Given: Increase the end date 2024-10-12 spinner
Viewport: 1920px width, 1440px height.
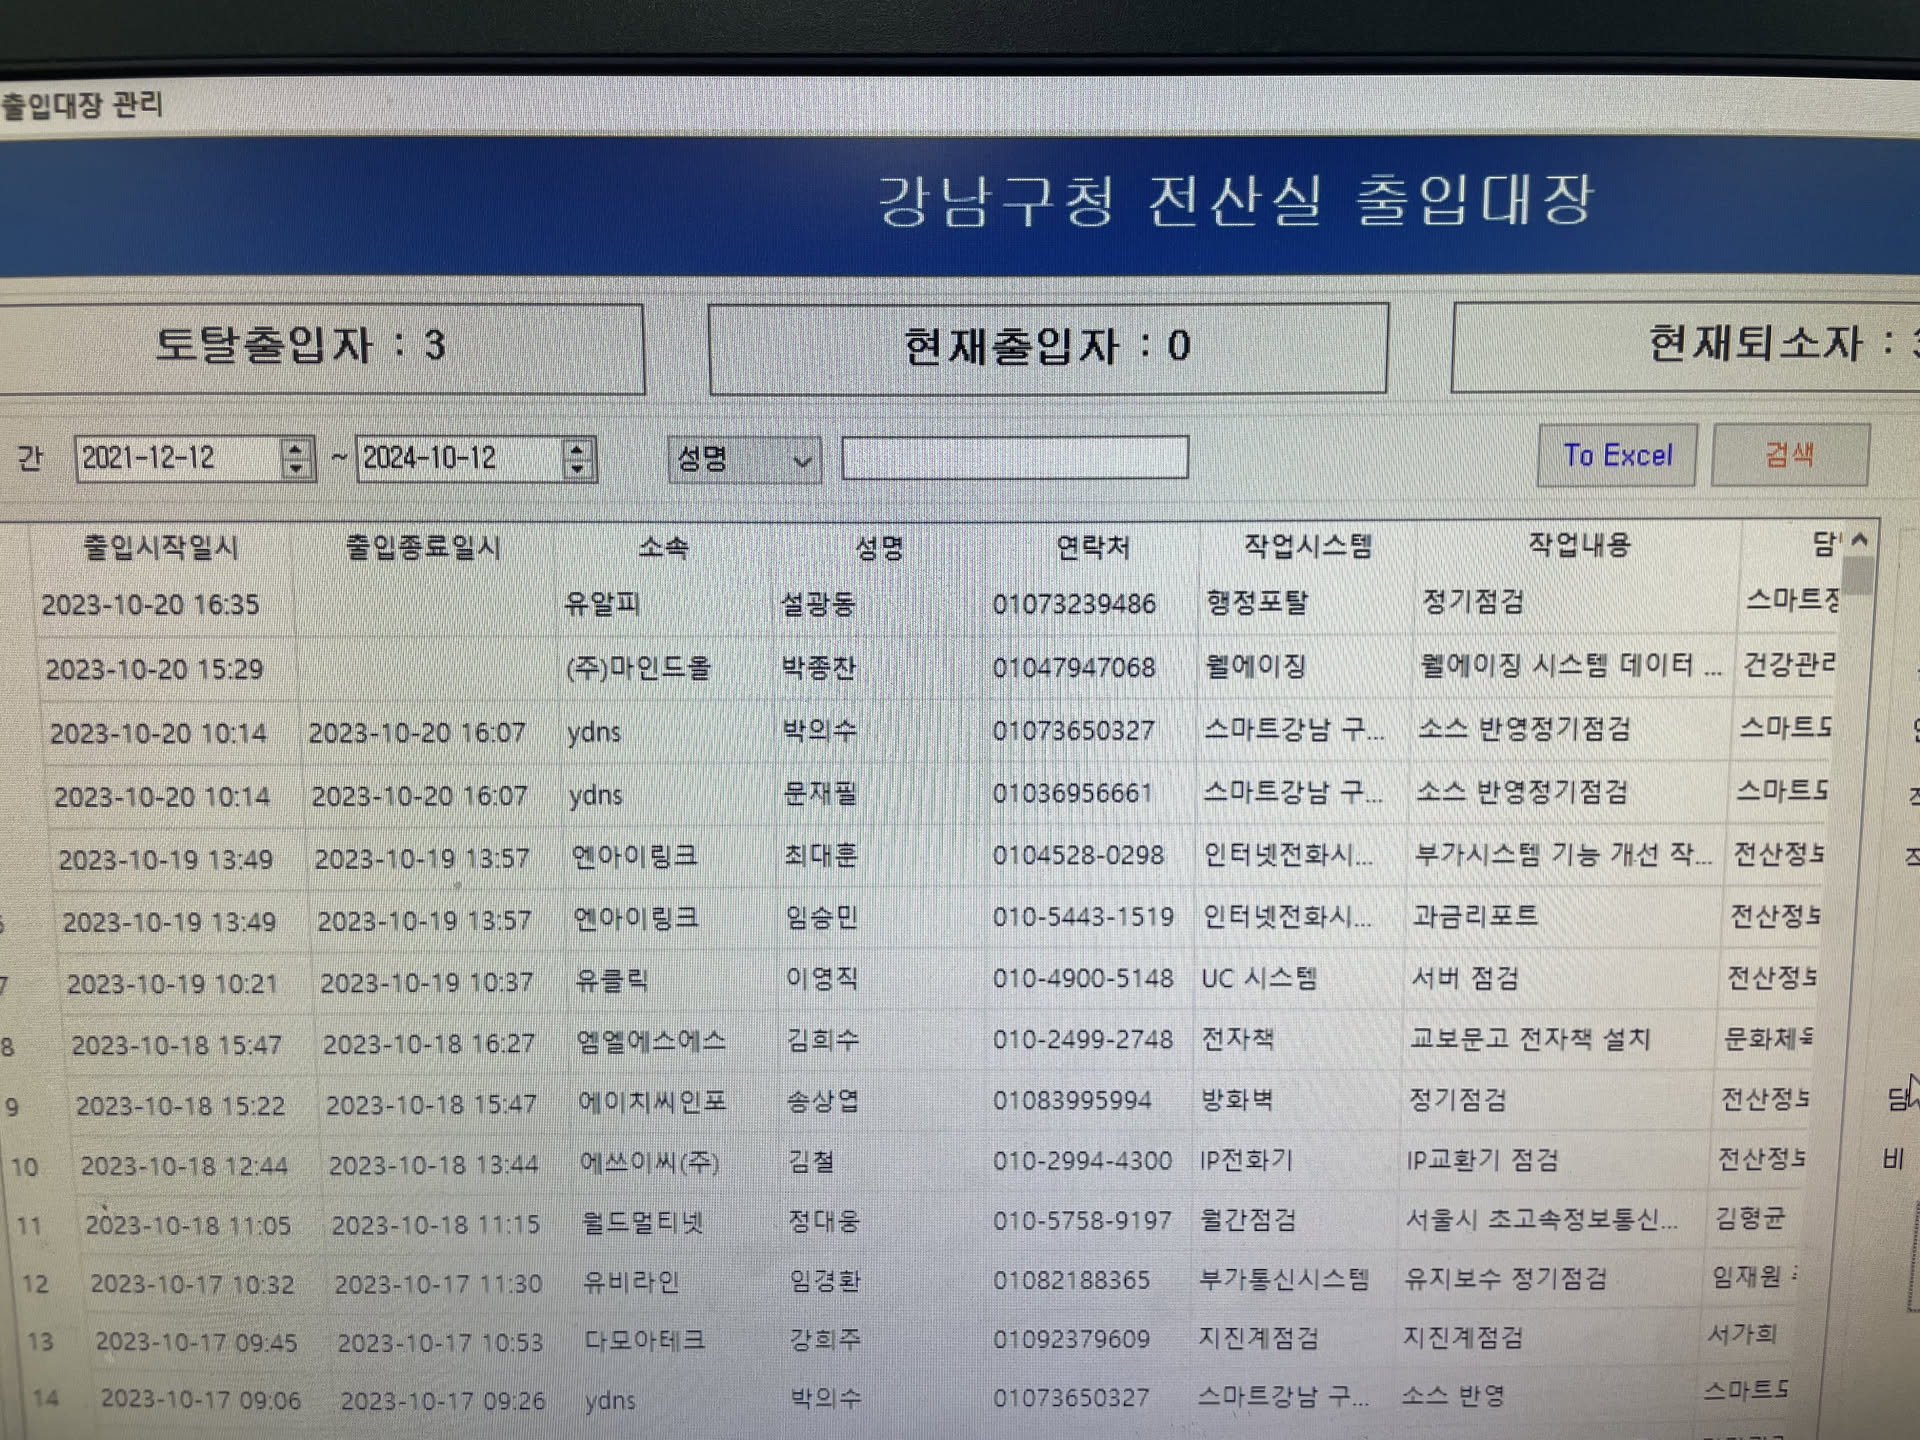Looking at the screenshot, I should pos(577,449).
